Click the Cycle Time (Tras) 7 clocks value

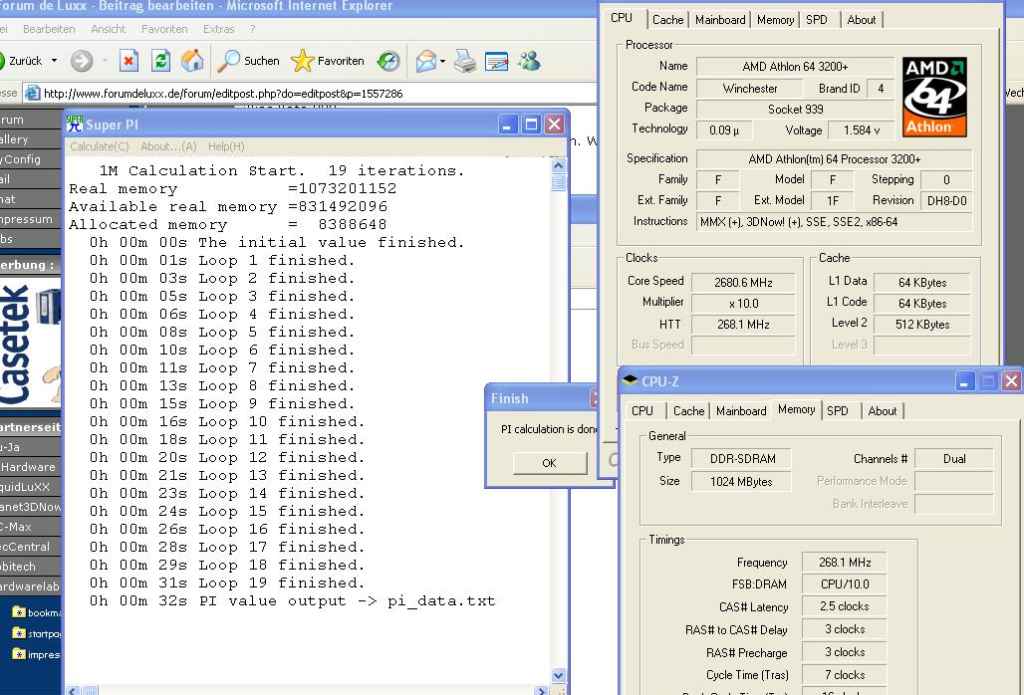pos(844,675)
